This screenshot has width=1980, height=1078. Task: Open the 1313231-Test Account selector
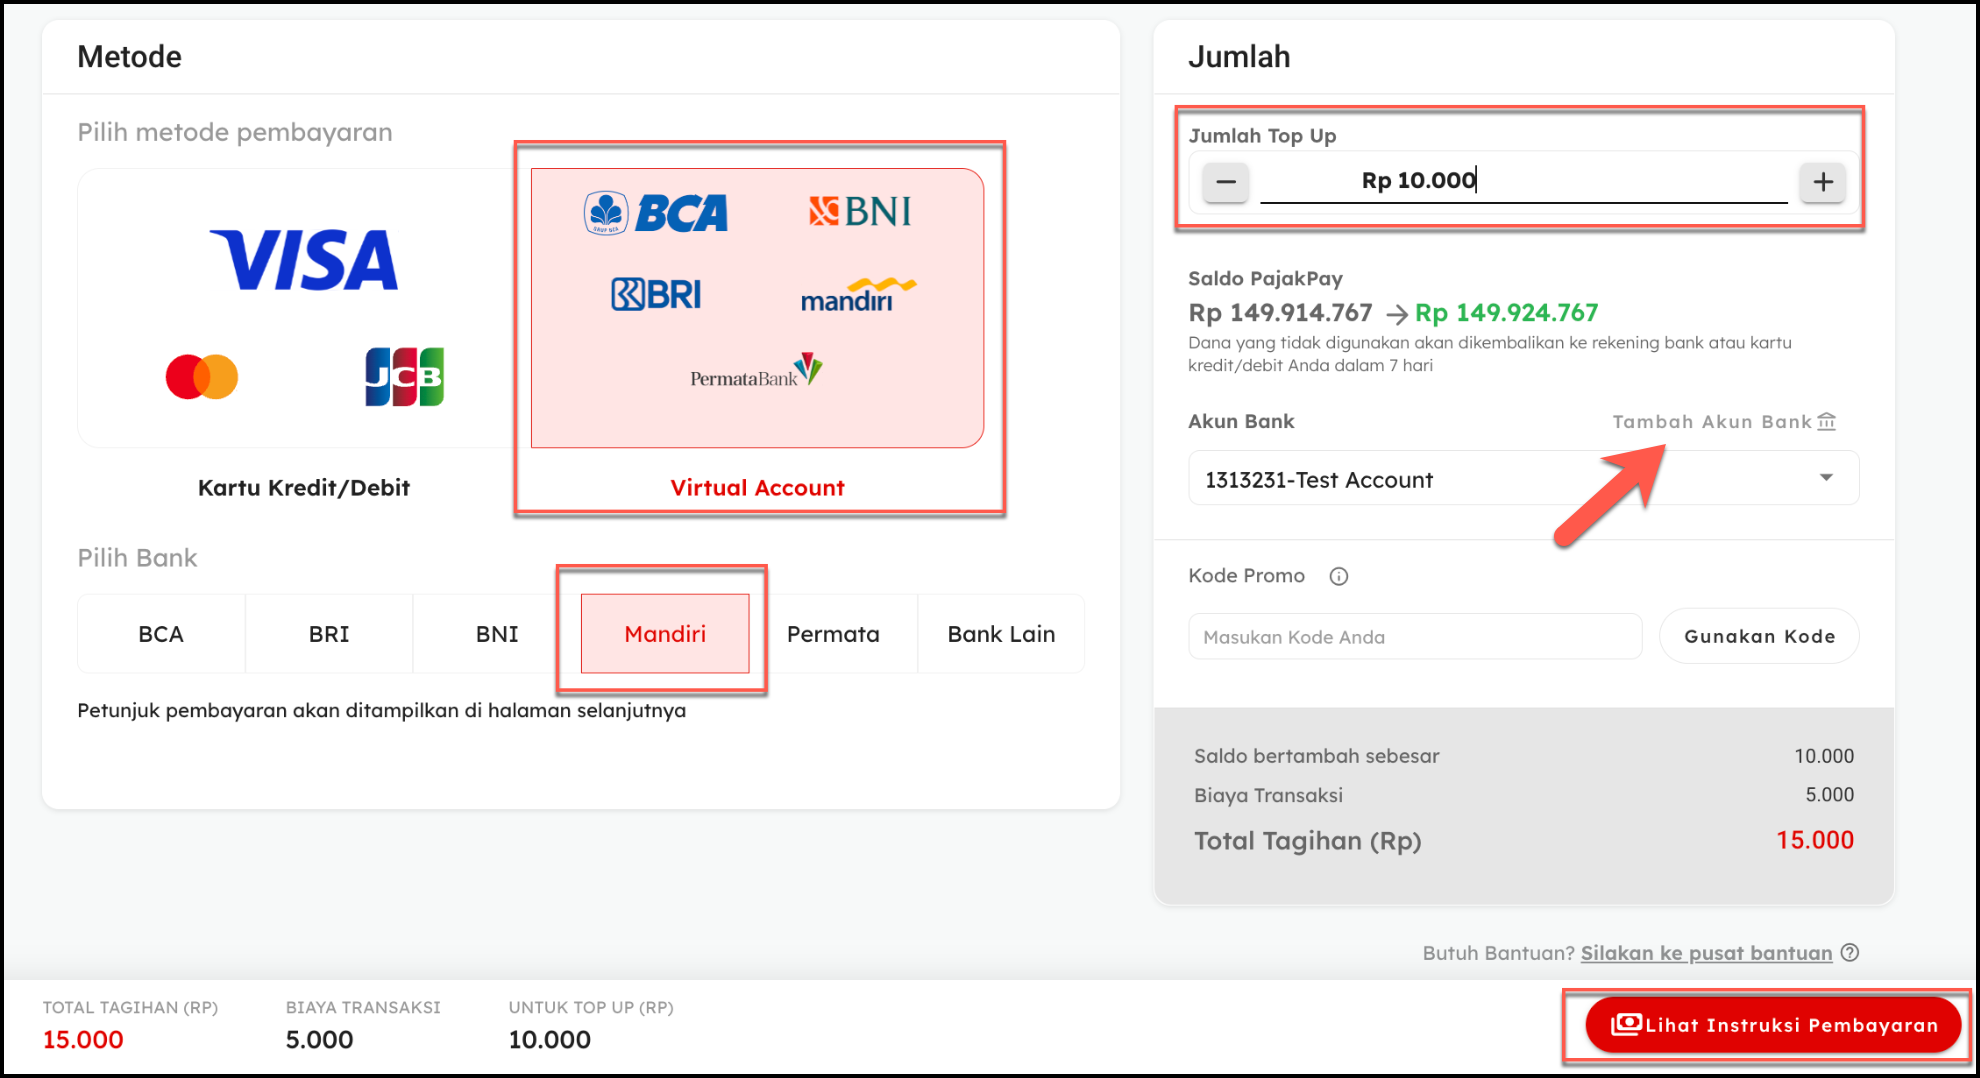1523,478
